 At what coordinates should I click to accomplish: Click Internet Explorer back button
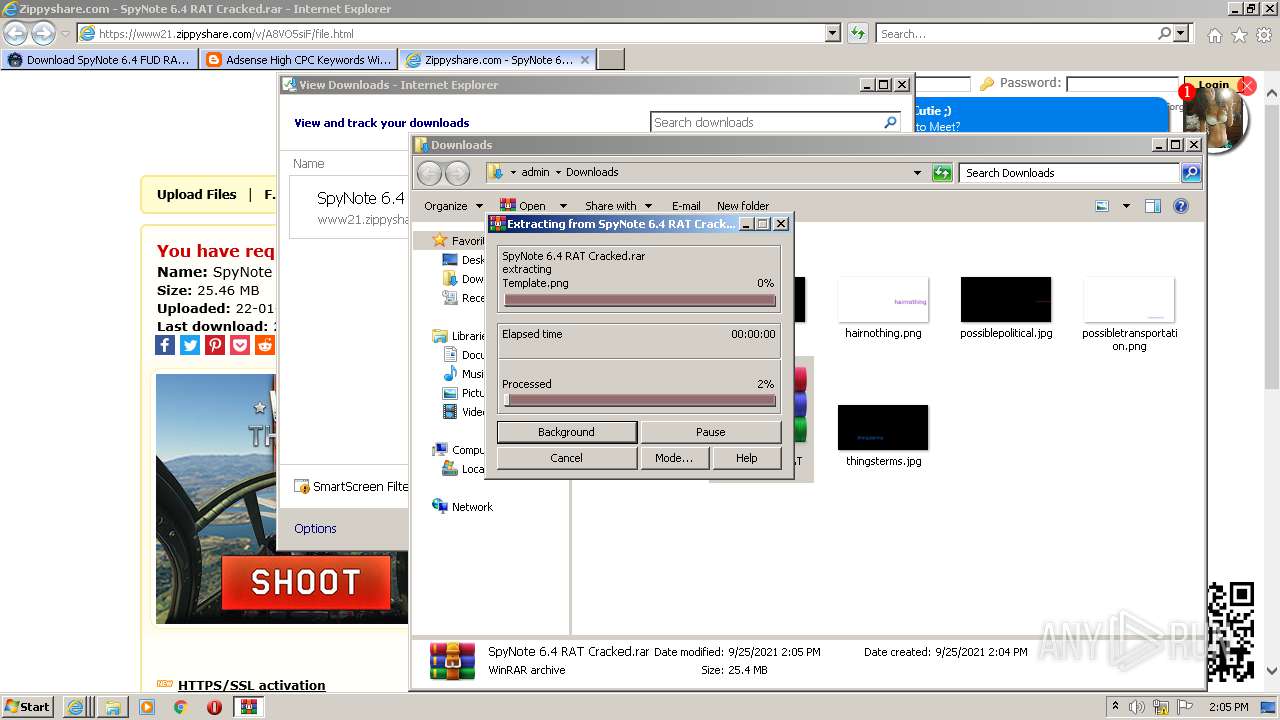click(15, 33)
